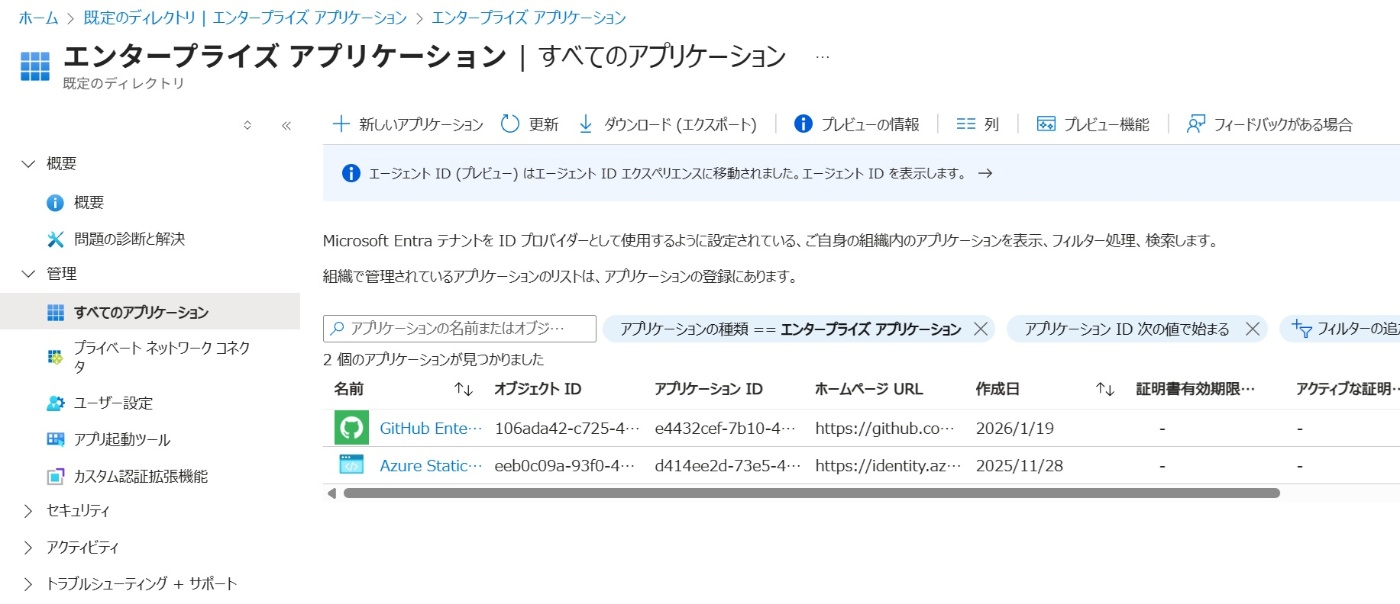Click 証明書有効期限 column header
This screenshot has height=604, width=1400.
[1195, 389]
